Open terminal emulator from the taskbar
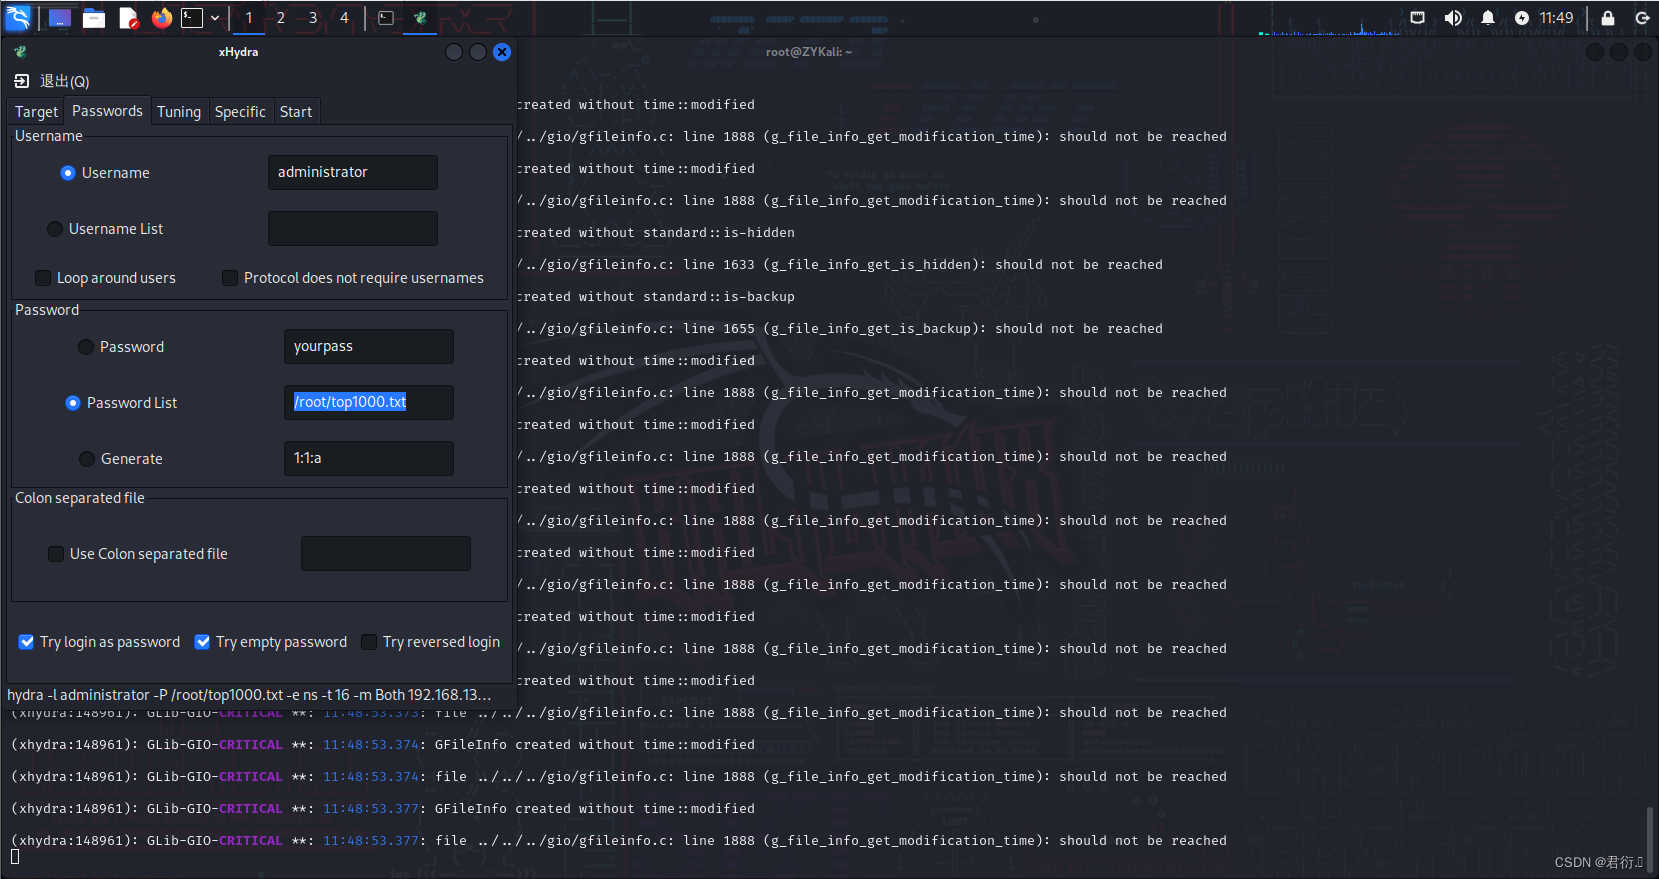 pos(192,18)
